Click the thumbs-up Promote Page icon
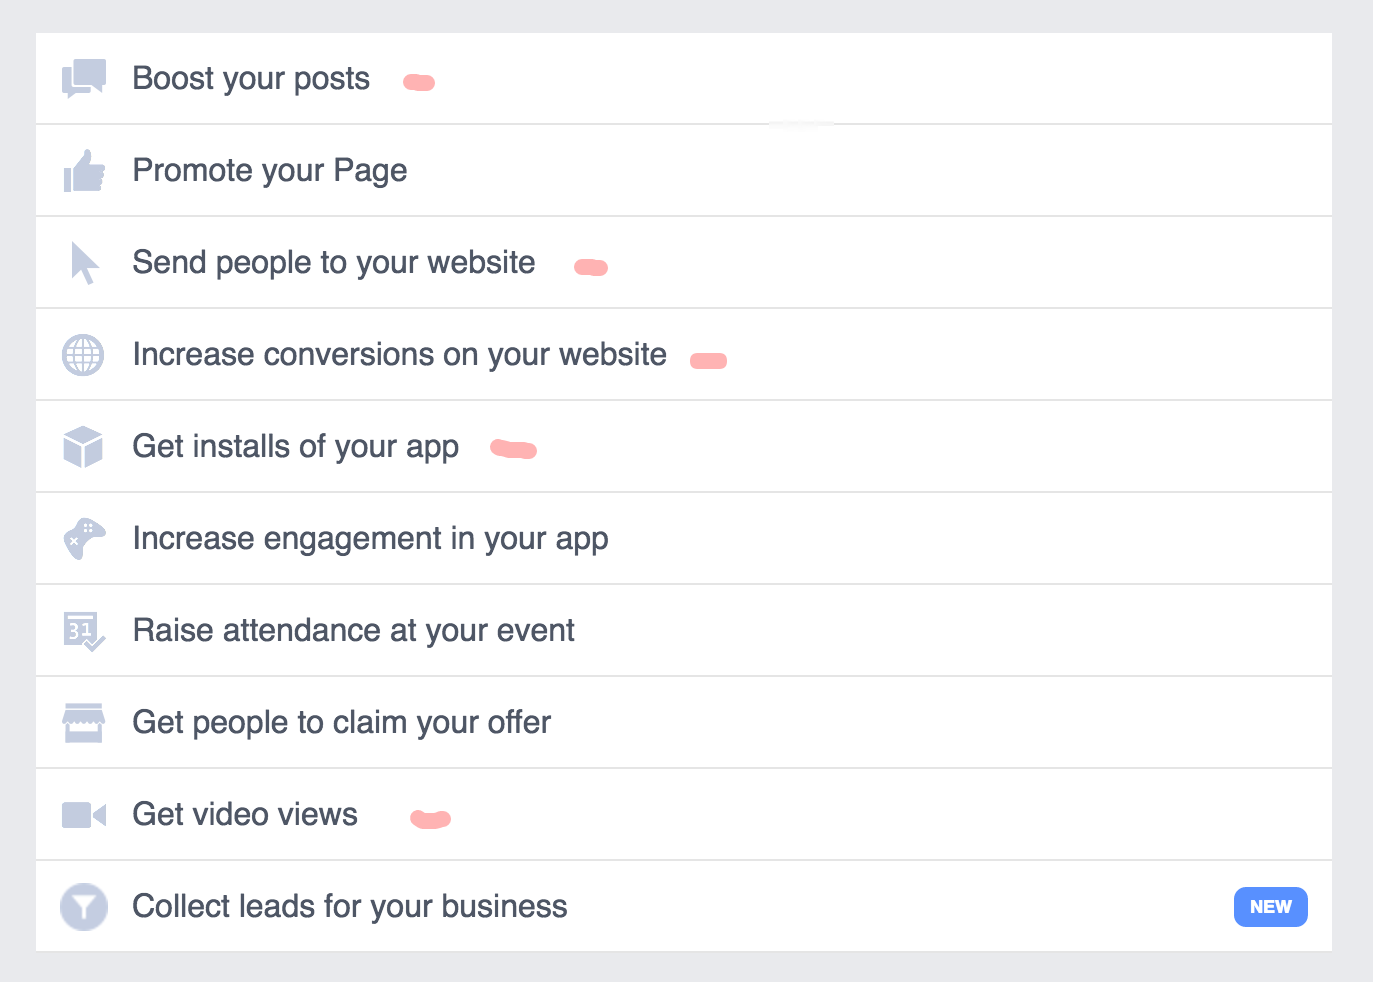 coord(84,171)
